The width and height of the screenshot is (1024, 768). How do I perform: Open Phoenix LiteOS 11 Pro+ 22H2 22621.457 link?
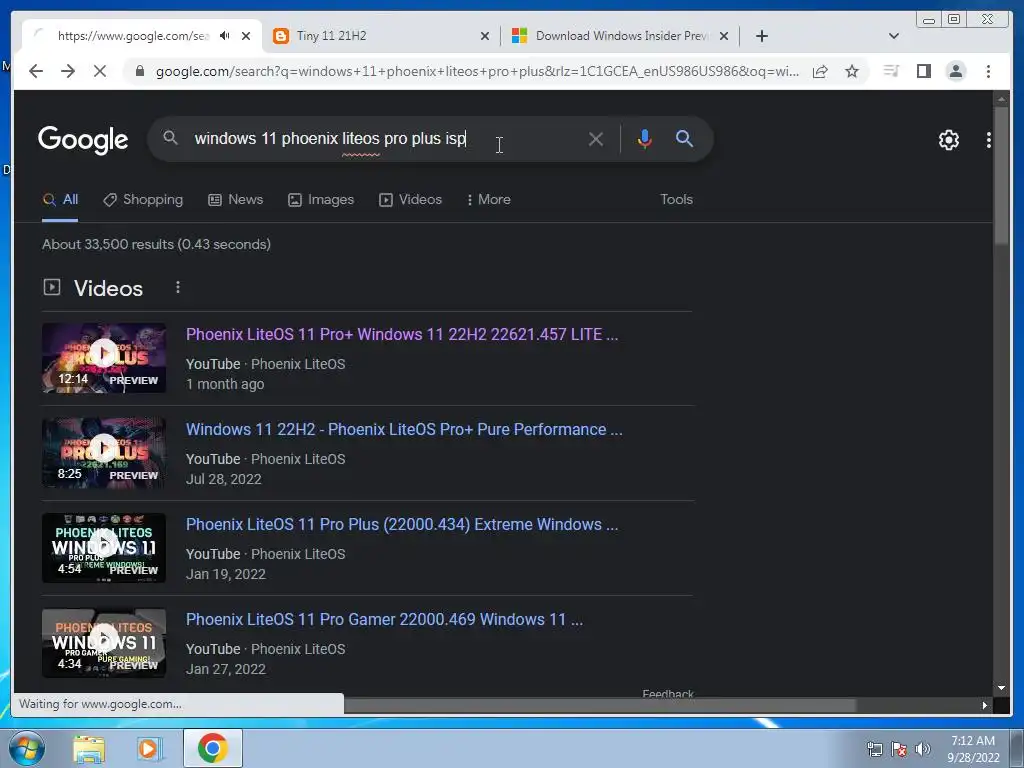coord(402,334)
